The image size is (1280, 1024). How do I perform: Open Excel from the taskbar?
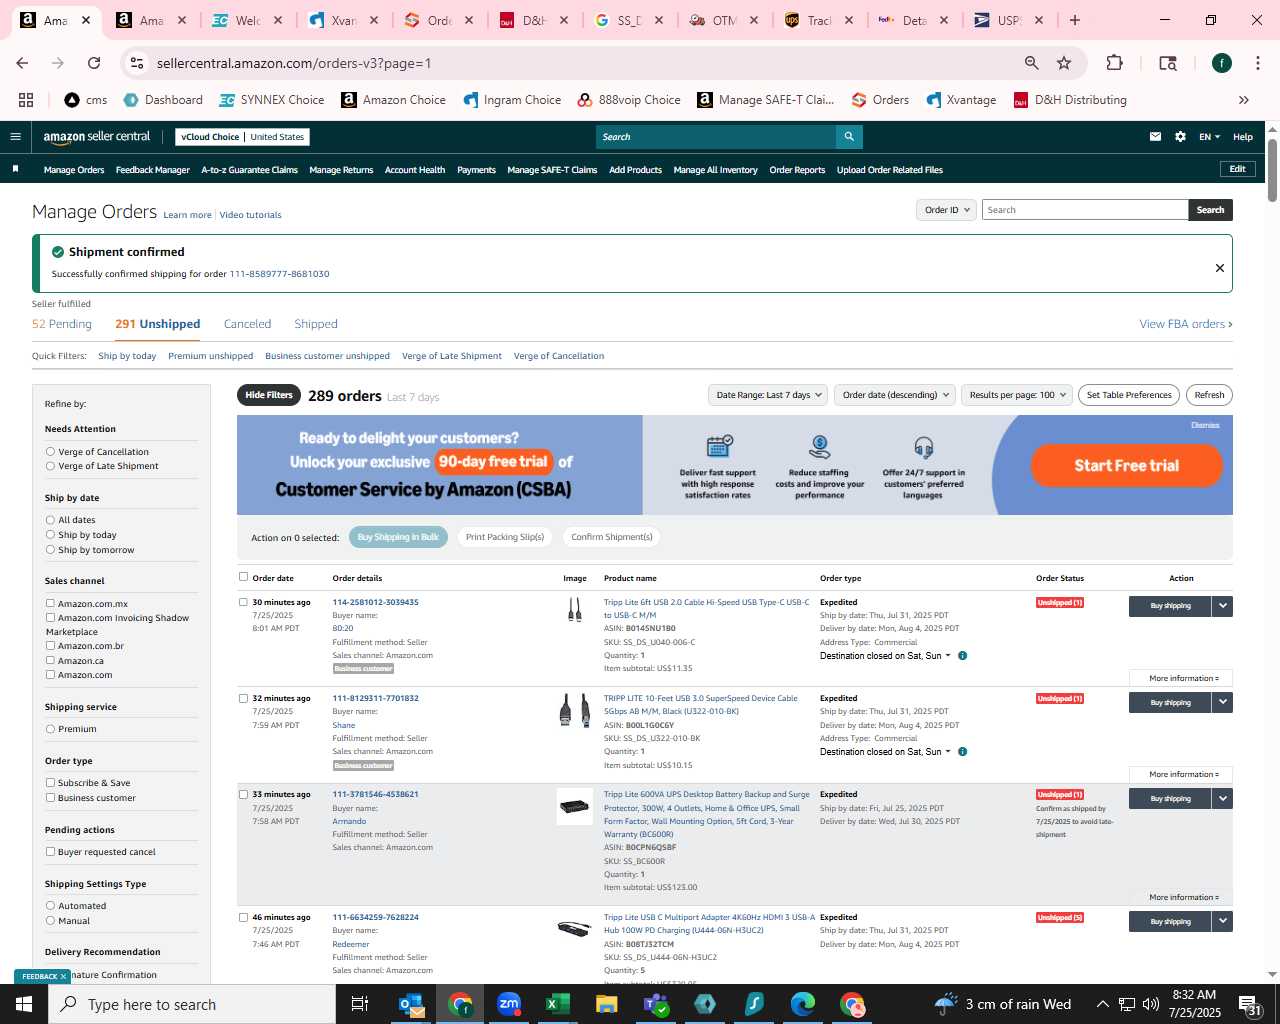[x=558, y=1004]
